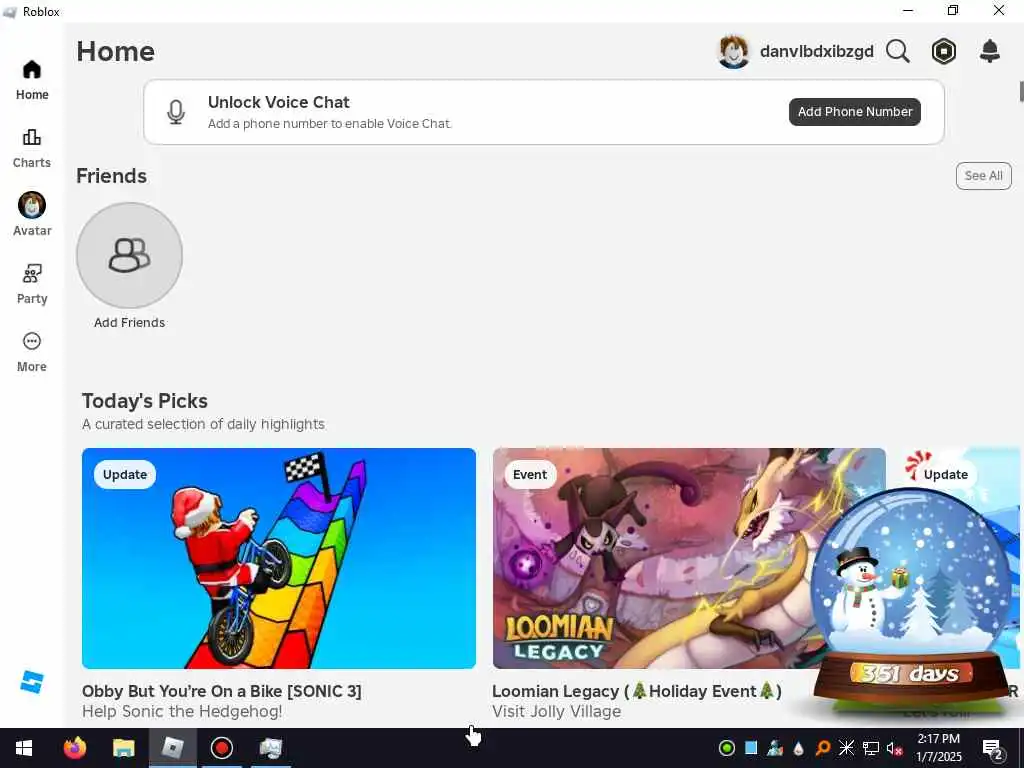Click the 'Today's Picks' heading
The height and width of the screenshot is (768, 1024).
[145, 401]
